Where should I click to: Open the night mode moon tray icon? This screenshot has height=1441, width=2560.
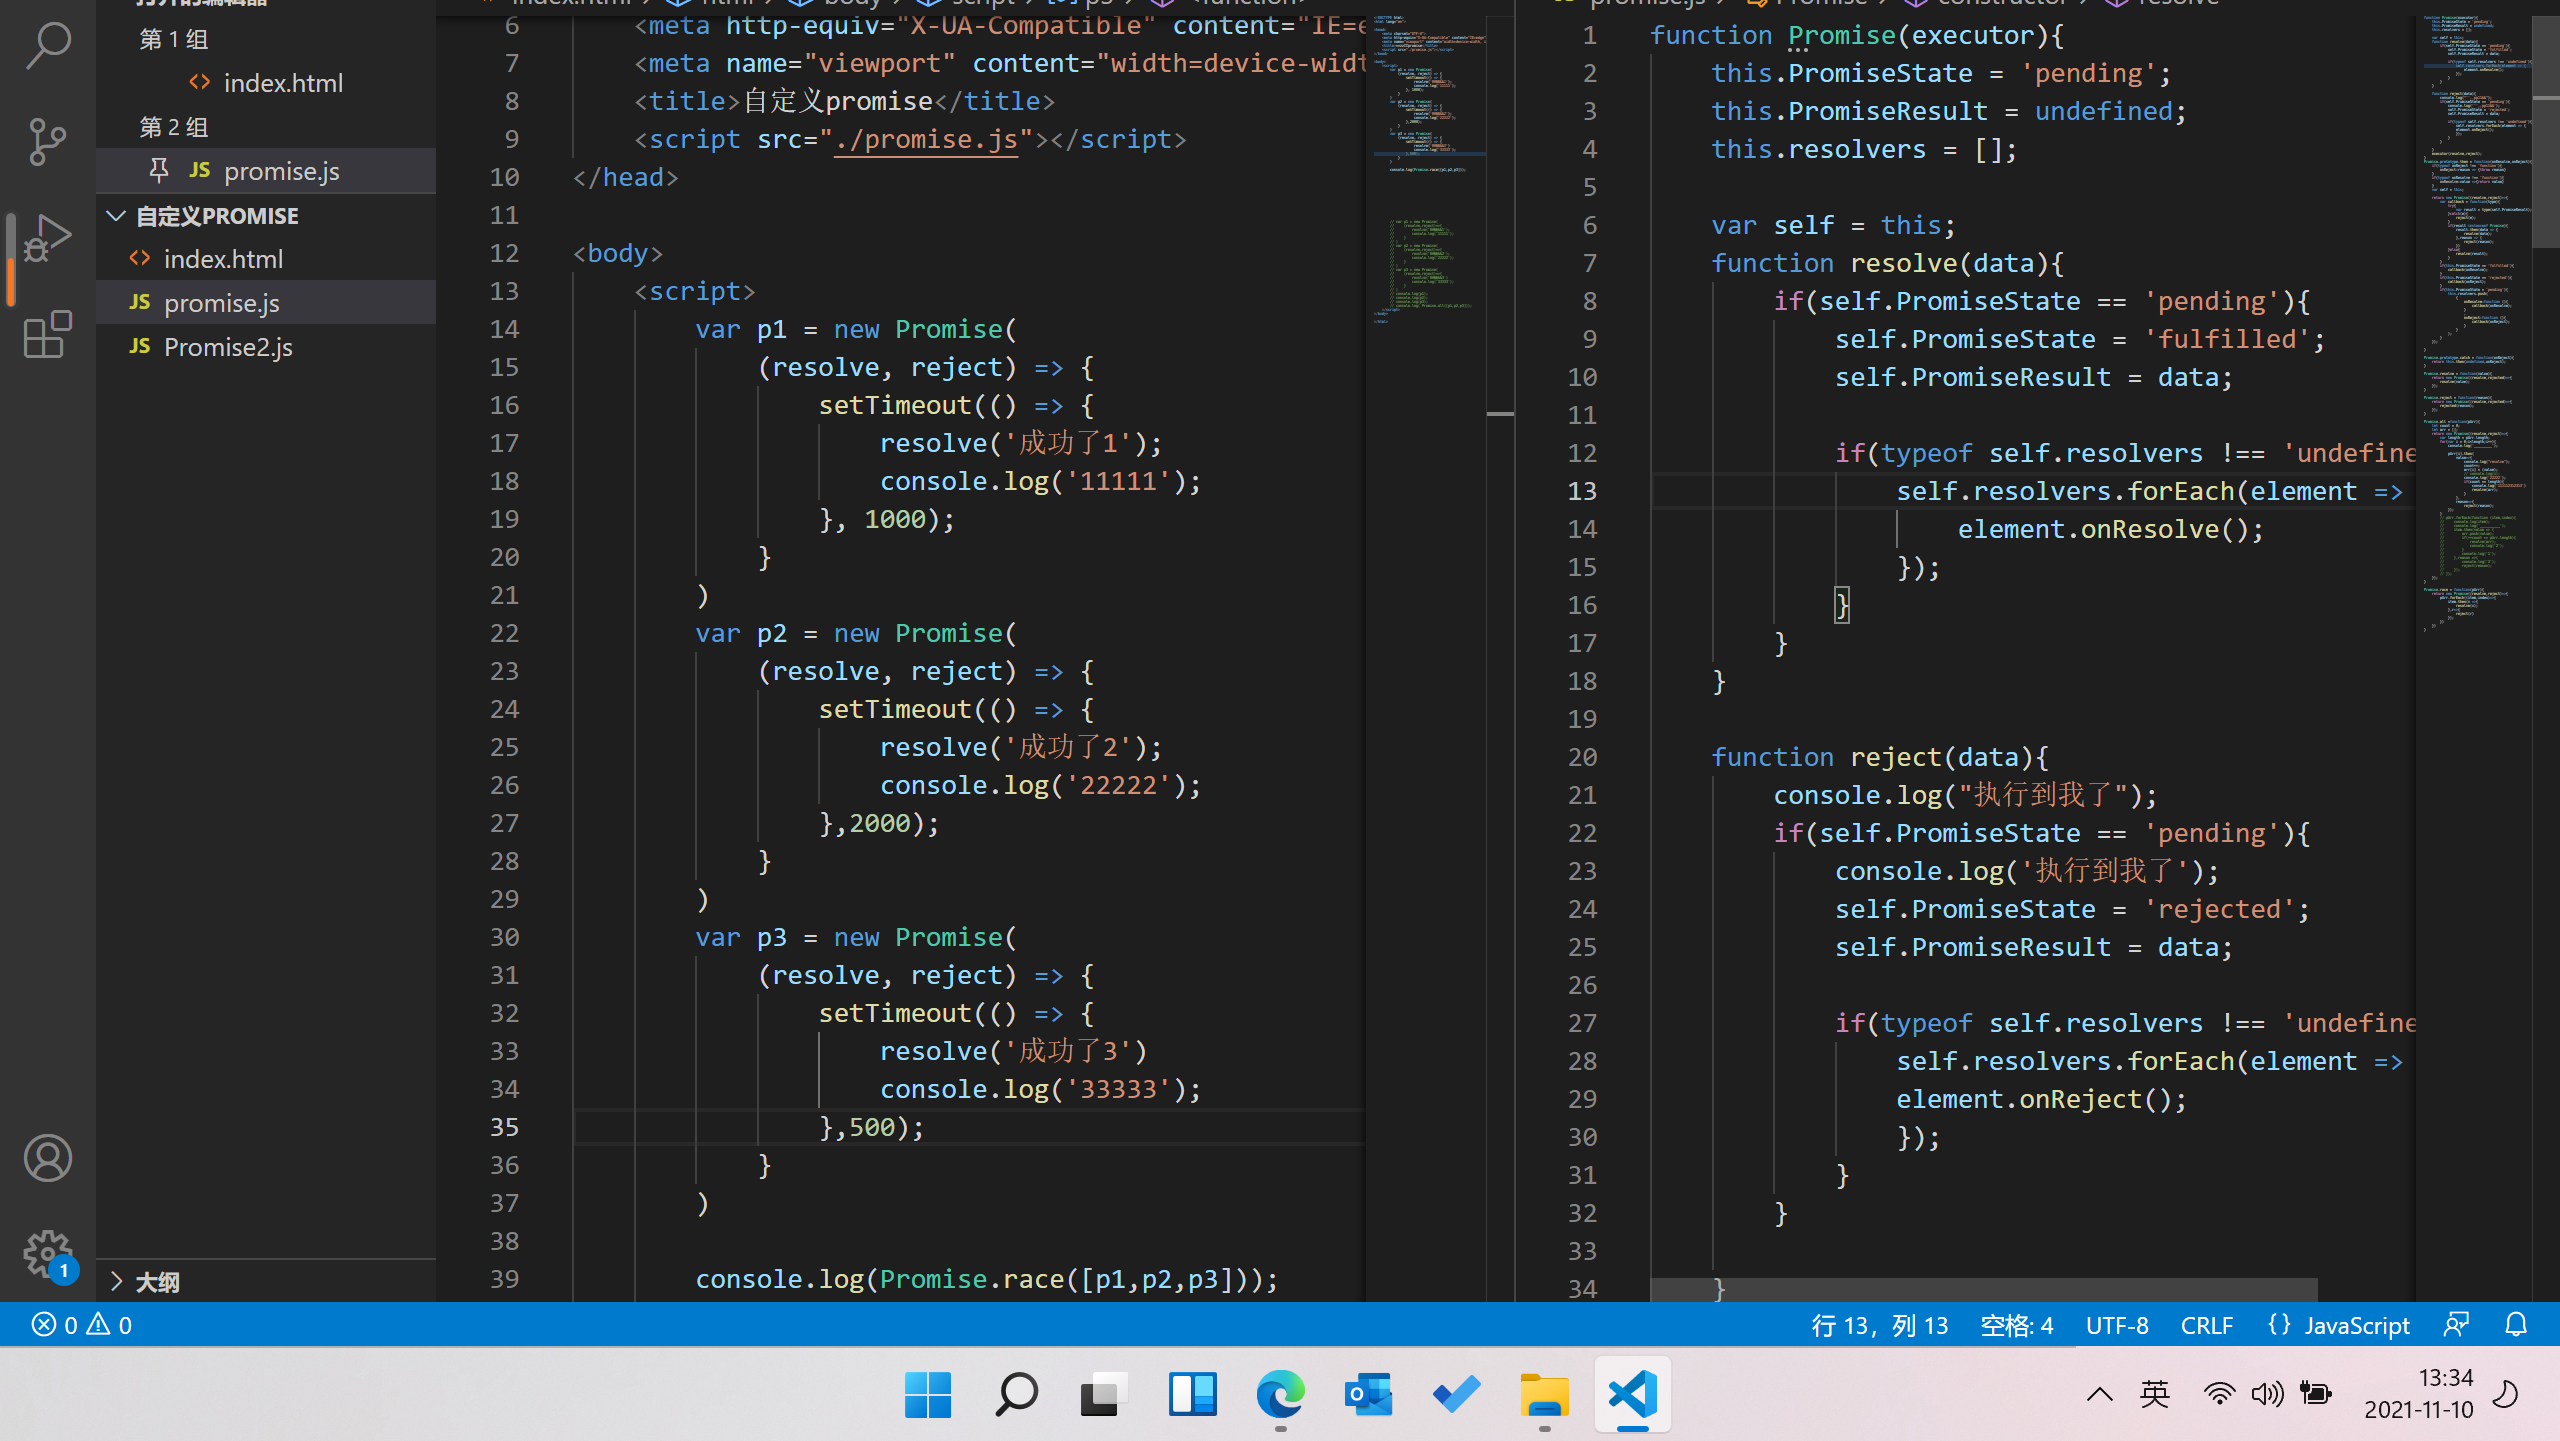click(x=2507, y=1394)
